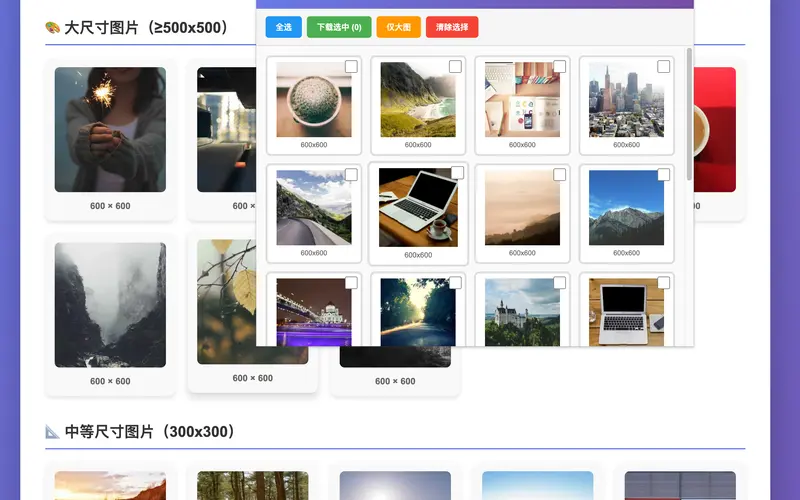The image size is (800, 500).
Task: Open the sparkler photo on the page
Action: click(110, 129)
